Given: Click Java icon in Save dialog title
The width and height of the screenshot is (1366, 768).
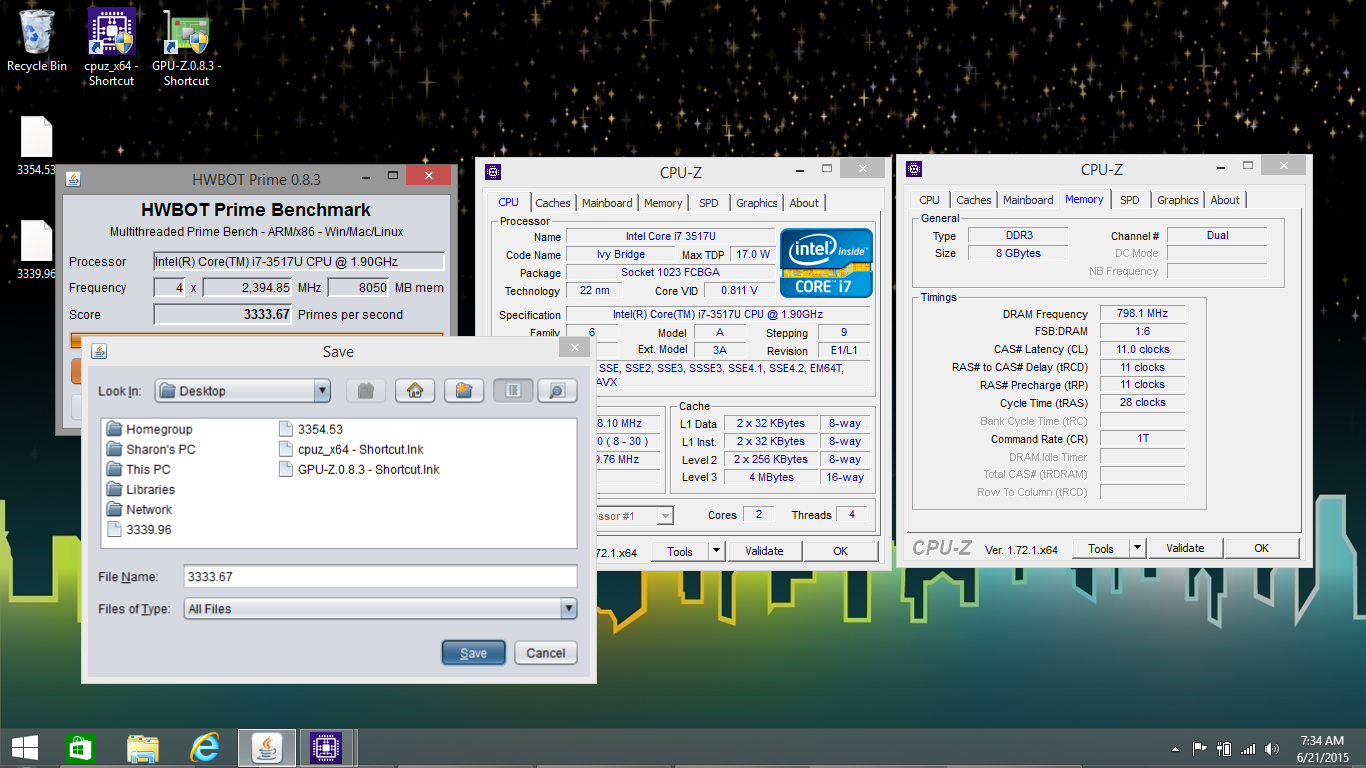Looking at the screenshot, I should pyautogui.click(x=99, y=351).
